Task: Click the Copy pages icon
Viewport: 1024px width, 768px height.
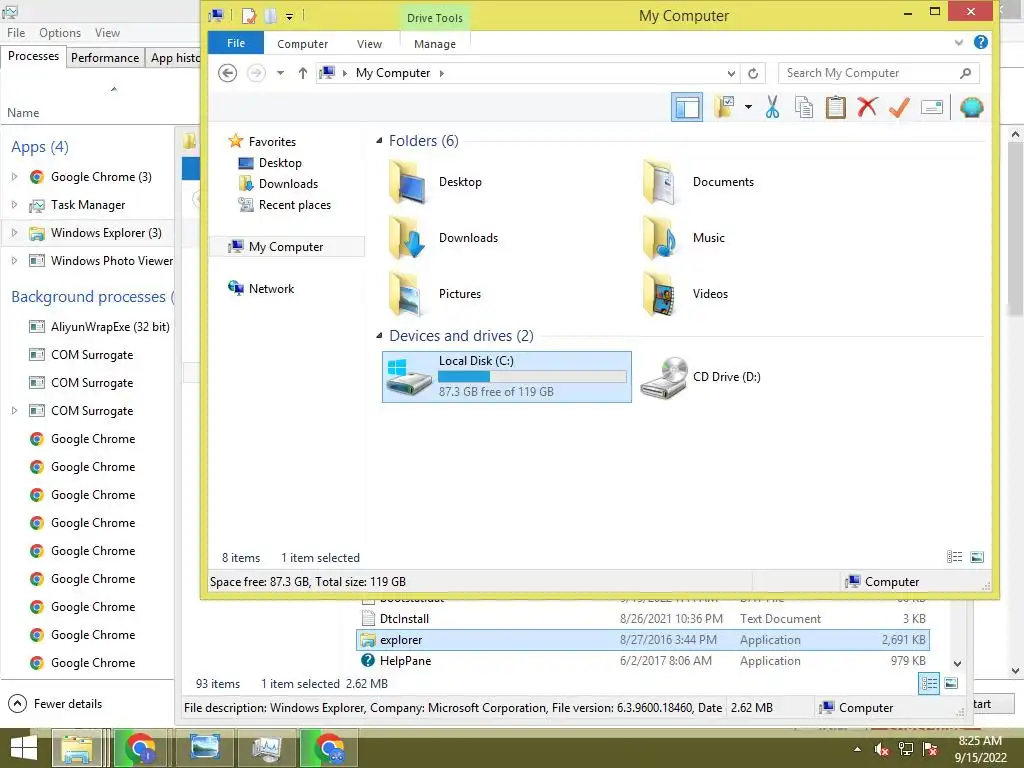Action: pos(804,107)
